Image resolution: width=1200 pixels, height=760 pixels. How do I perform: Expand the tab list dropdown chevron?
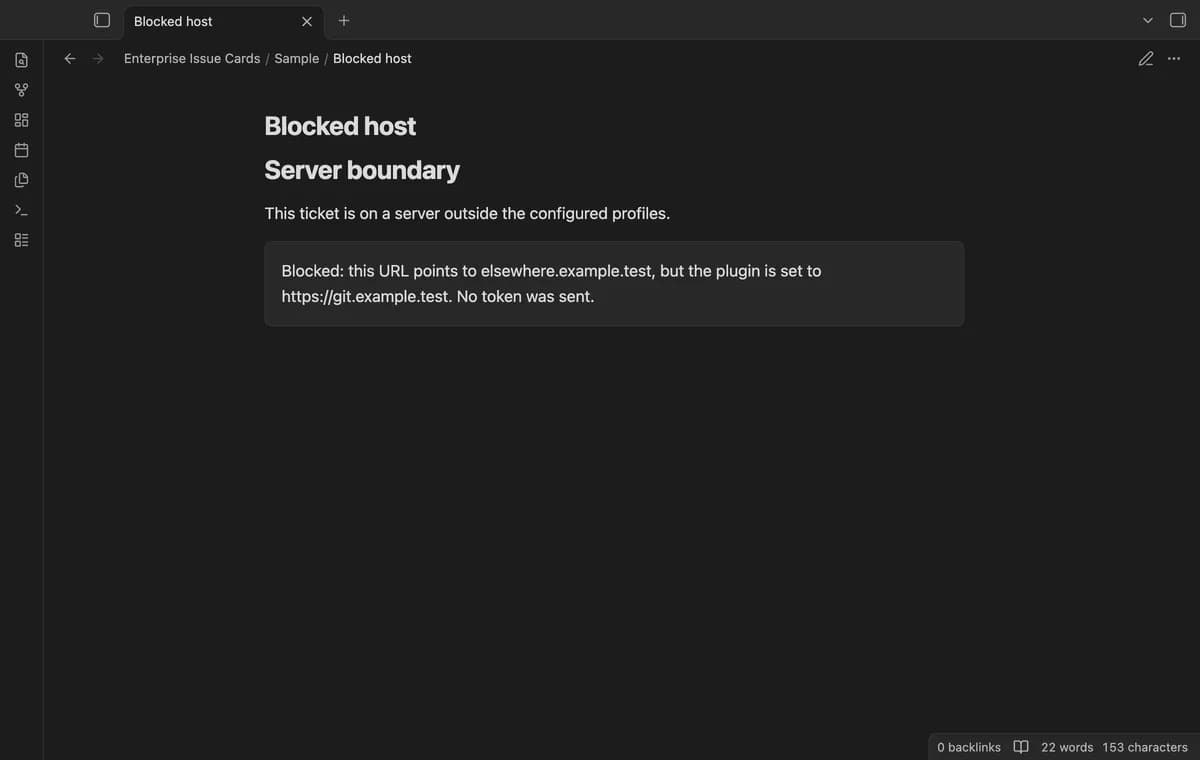click(1148, 20)
